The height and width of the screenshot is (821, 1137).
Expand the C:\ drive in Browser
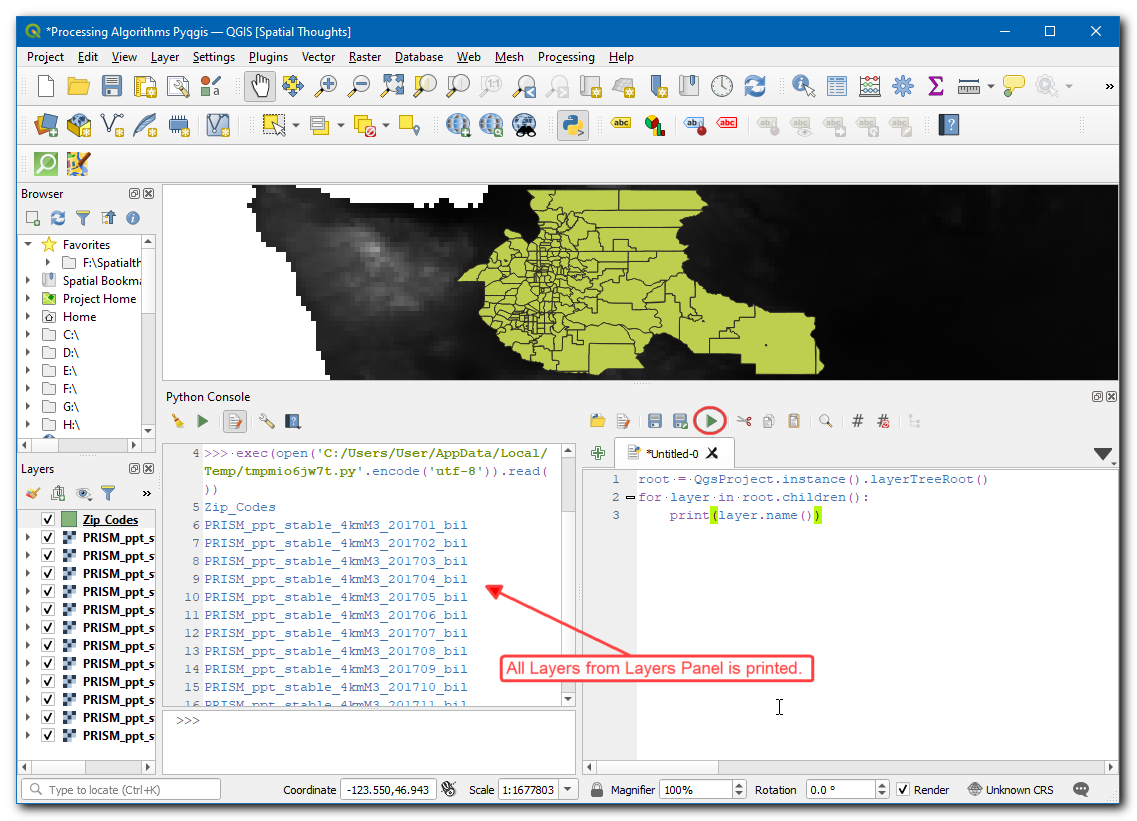click(28, 335)
